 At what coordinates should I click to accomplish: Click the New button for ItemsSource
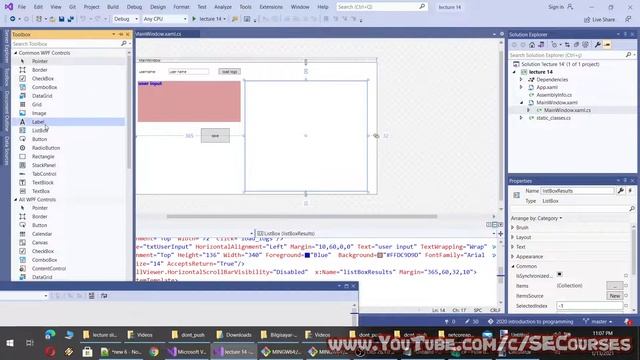614,296
